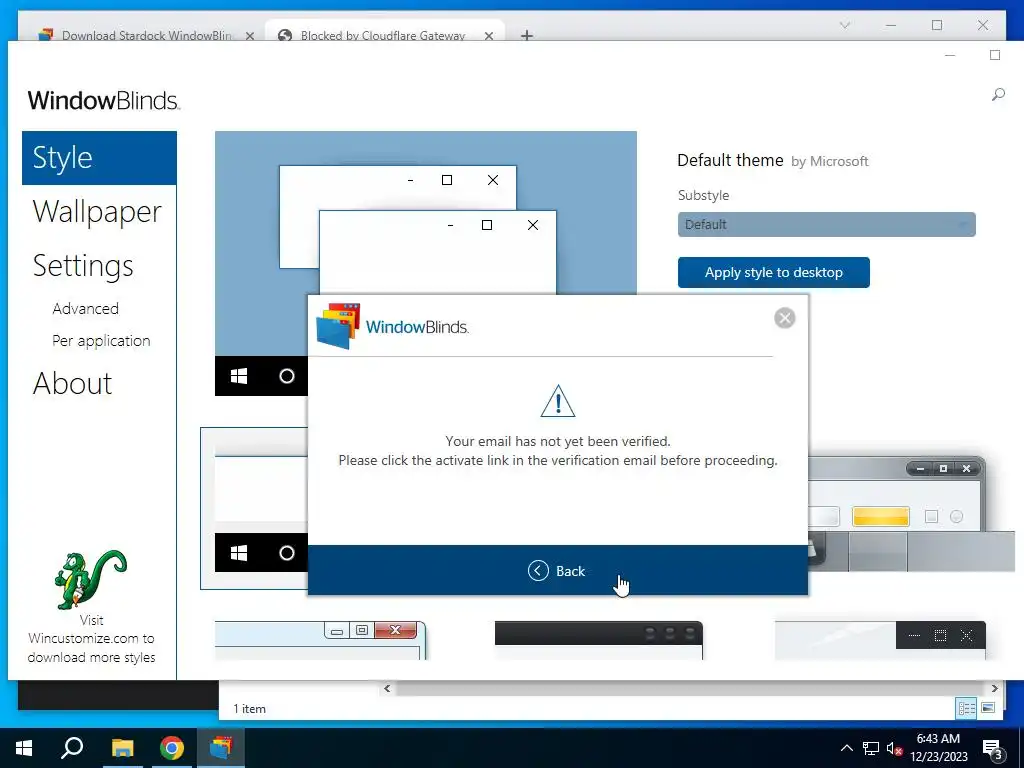Screen dimensions: 1024x768
Task: Open Windows taskbar search
Action: point(72,748)
